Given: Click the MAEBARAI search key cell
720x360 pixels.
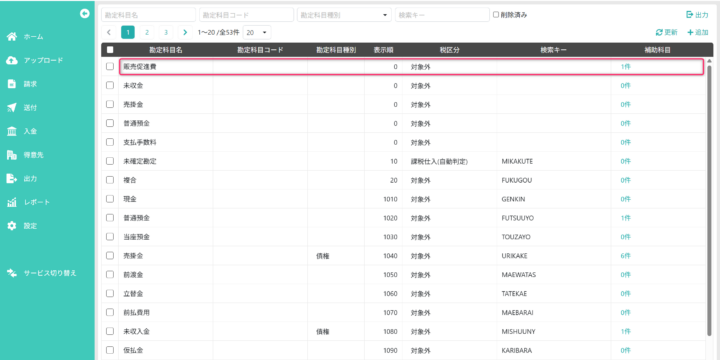Looking at the screenshot, I should 554,312.
